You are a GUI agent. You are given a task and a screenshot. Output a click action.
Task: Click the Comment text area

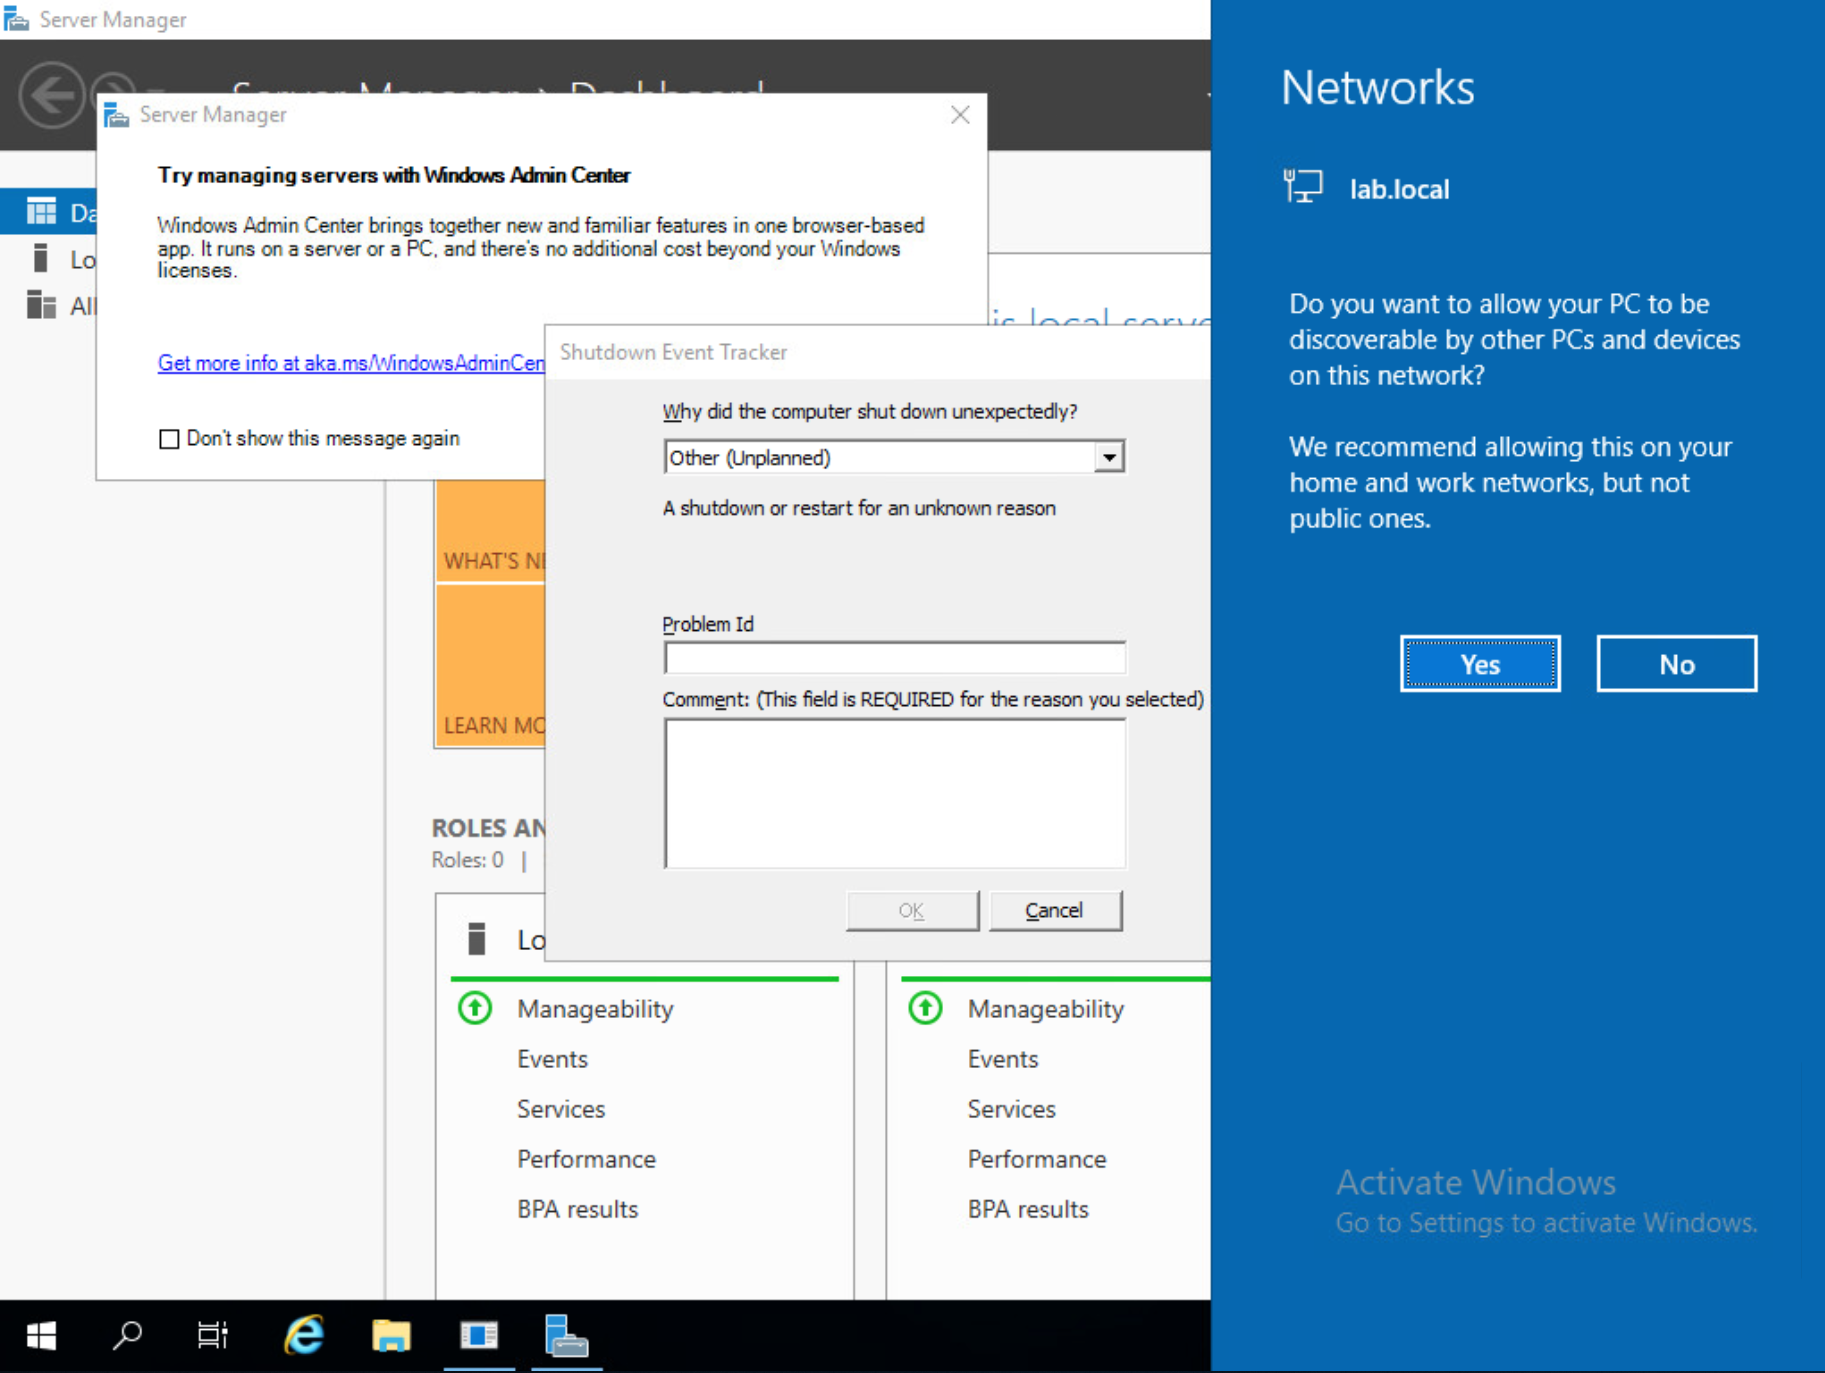tap(894, 793)
